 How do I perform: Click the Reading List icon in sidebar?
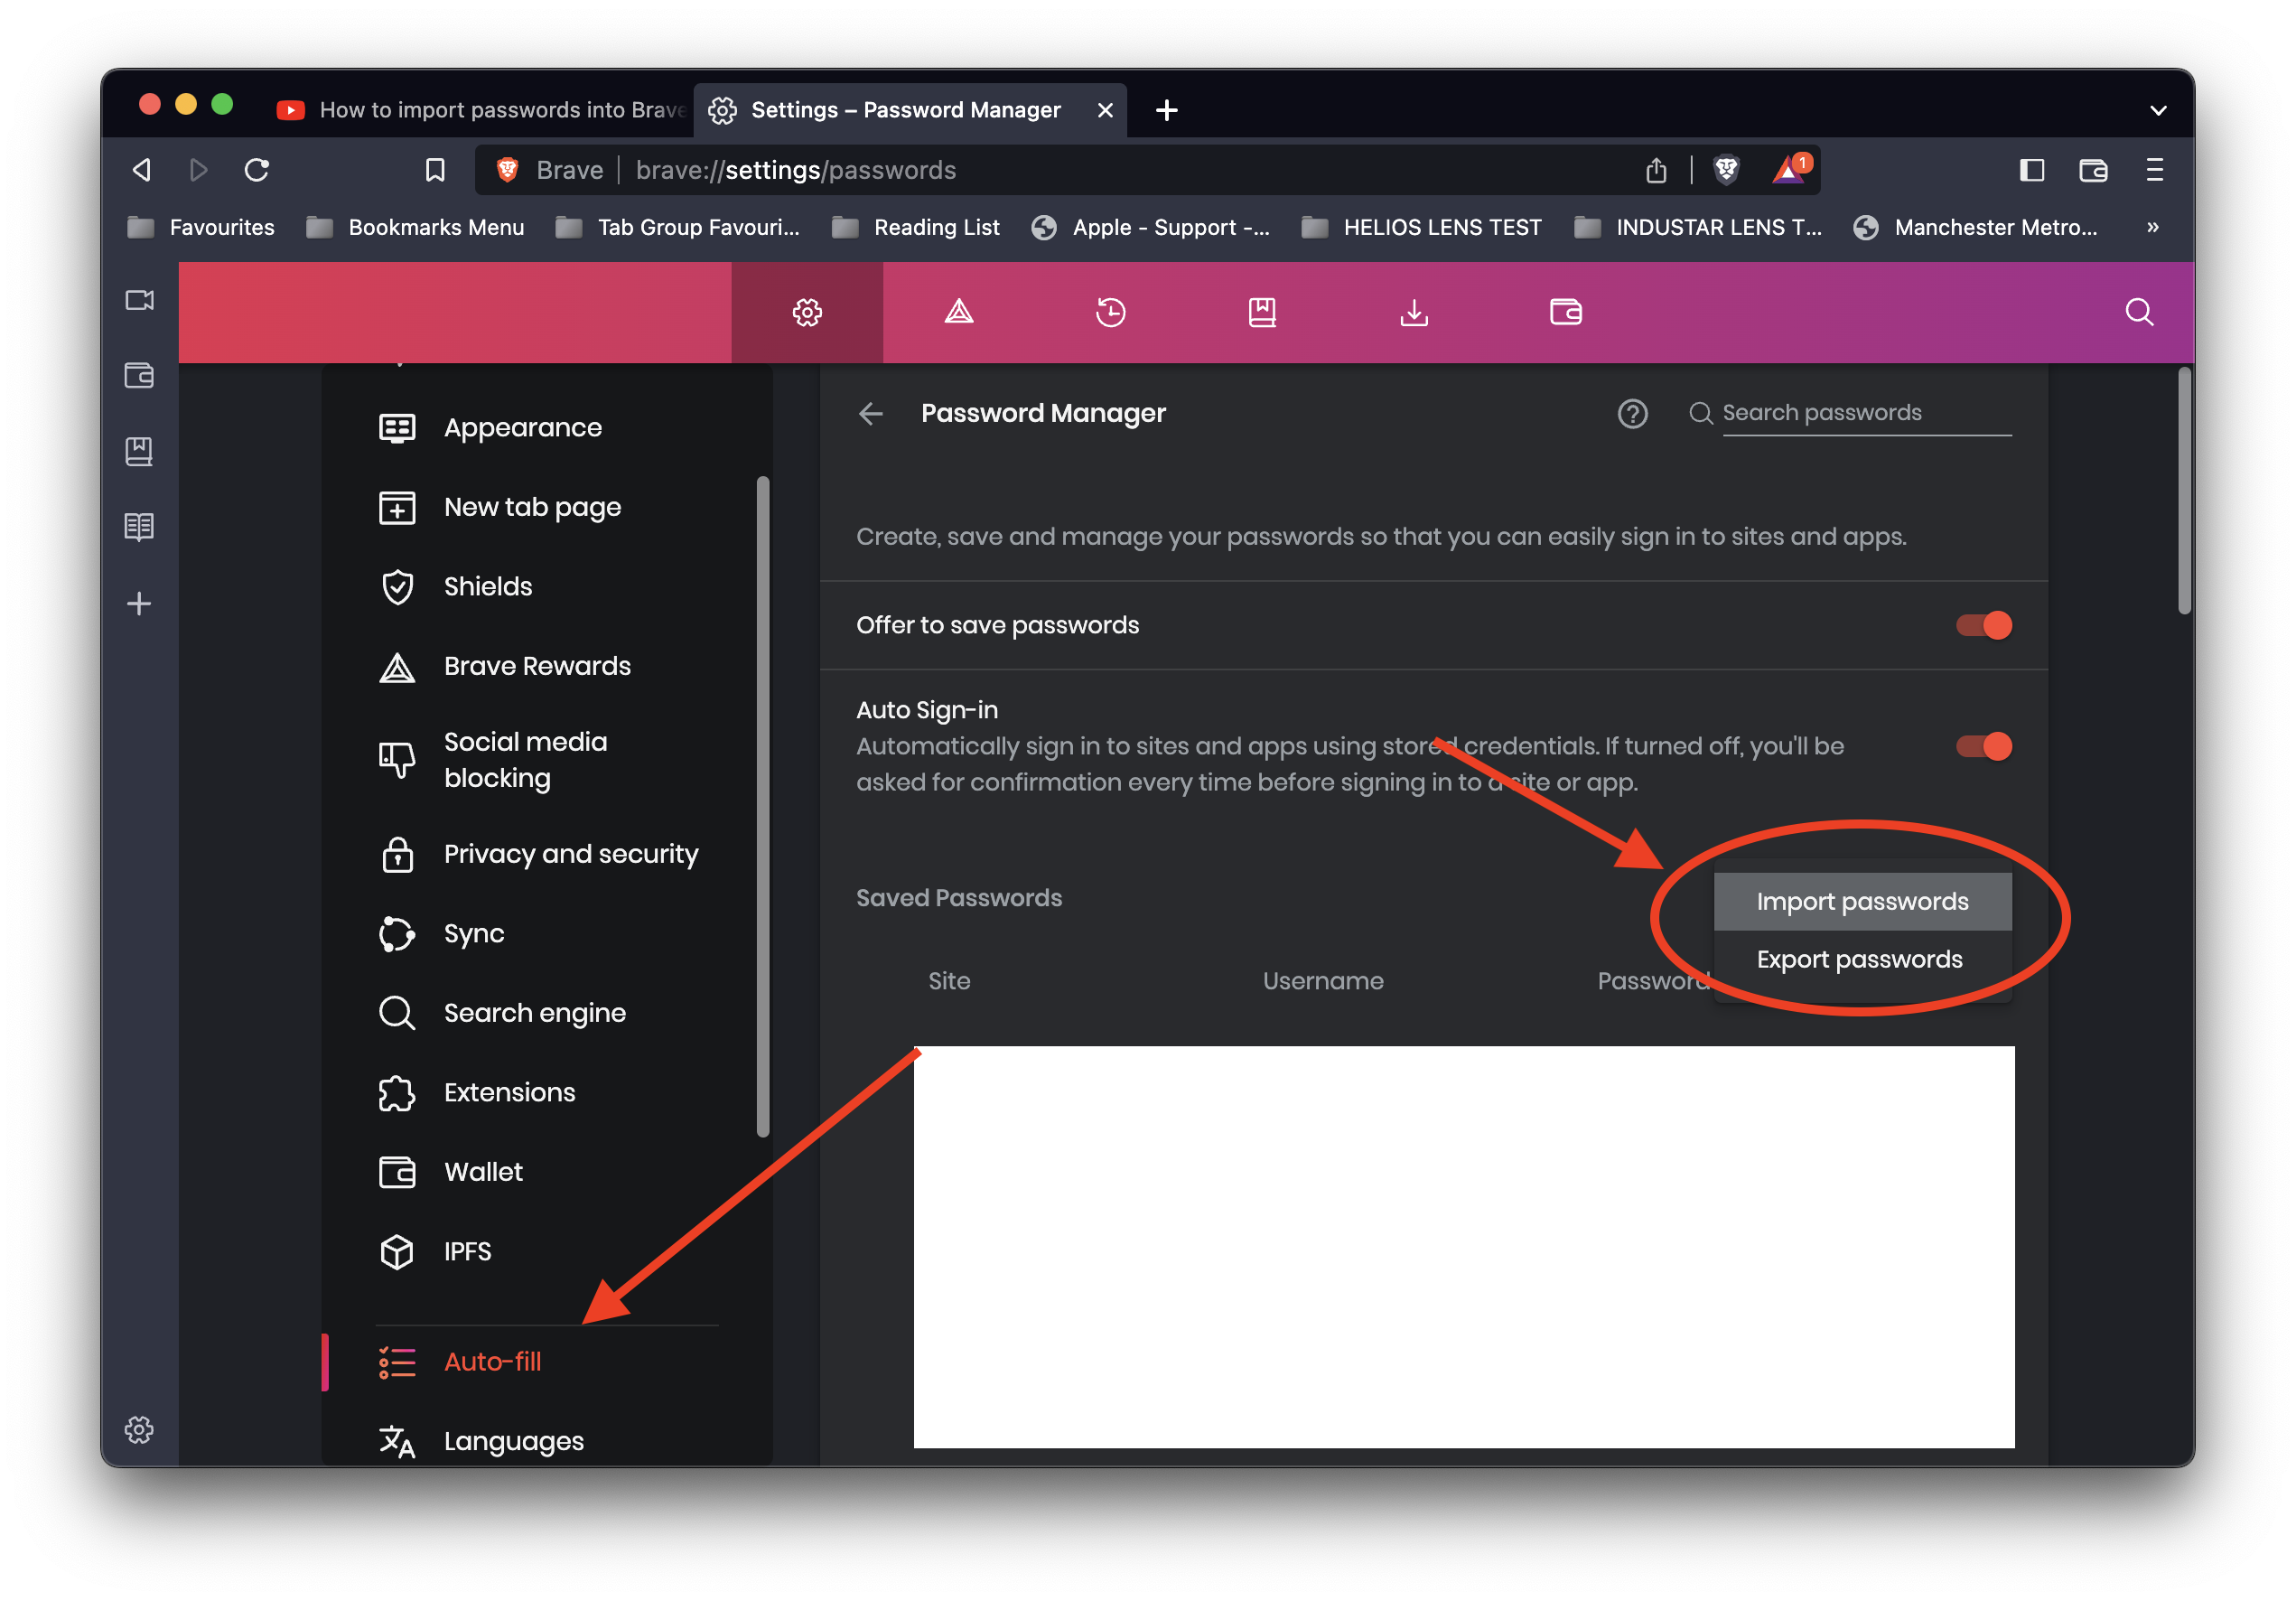coord(139,527)
